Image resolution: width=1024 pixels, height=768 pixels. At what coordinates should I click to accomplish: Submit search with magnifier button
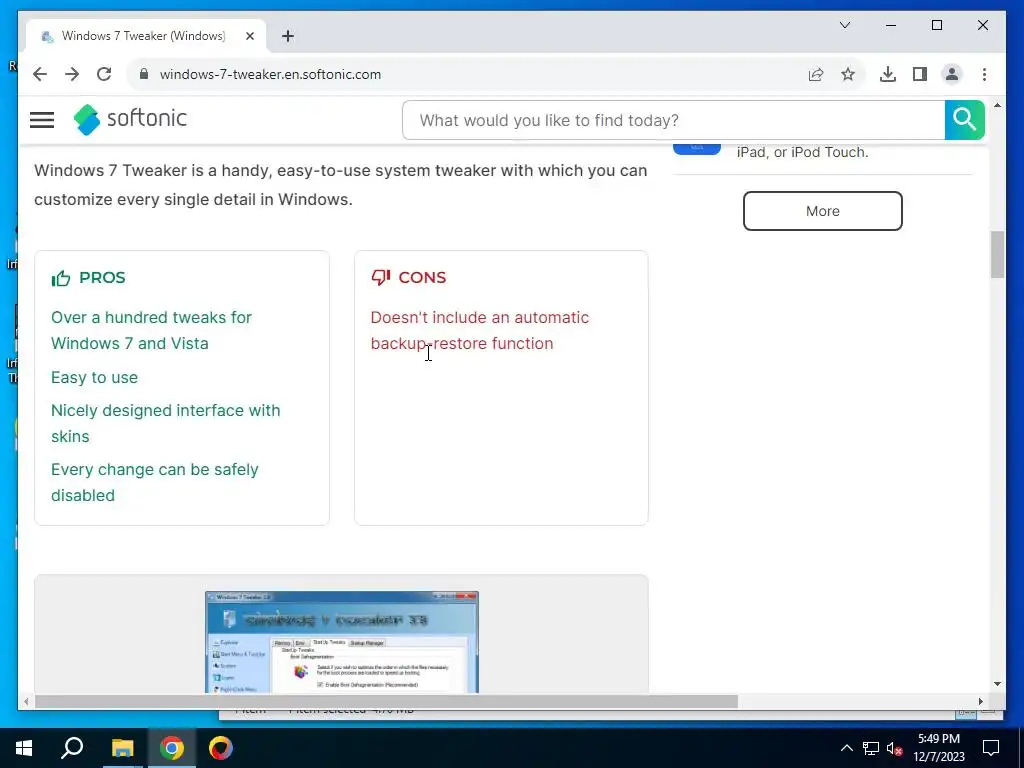click(x=965, y=120)
